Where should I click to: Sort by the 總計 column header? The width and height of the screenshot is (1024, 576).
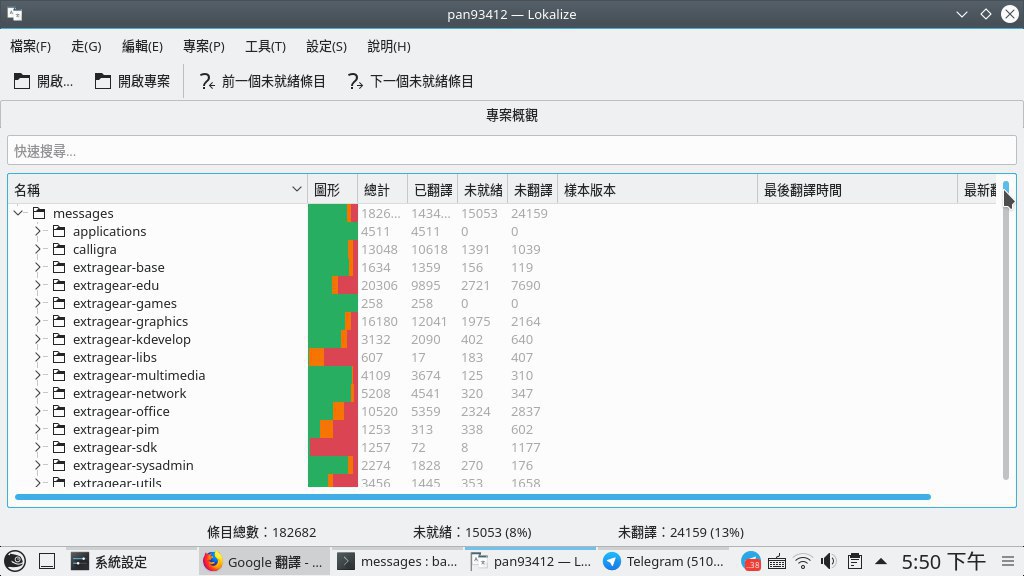click(382, 190)
